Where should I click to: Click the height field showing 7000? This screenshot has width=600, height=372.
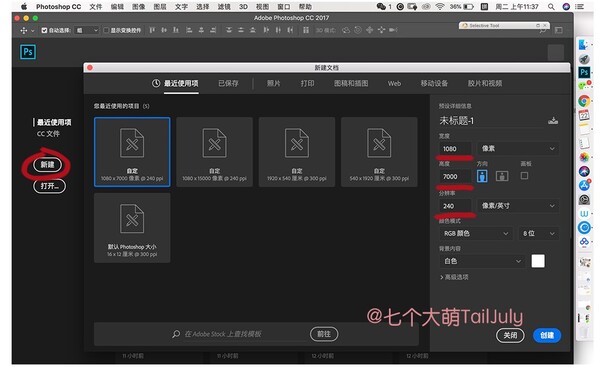pyautogui.click(x=455, y=176)
